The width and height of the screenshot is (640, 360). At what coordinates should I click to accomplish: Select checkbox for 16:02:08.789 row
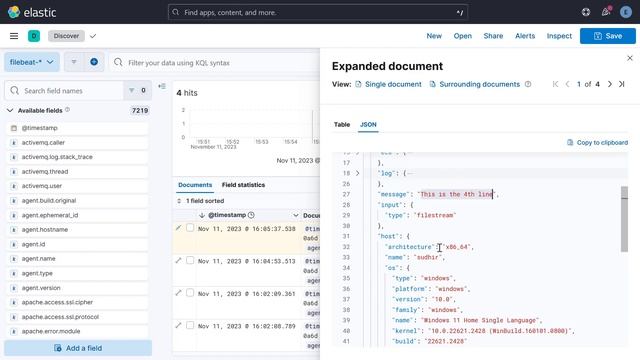pyautogui.click(x=190, y=325)
